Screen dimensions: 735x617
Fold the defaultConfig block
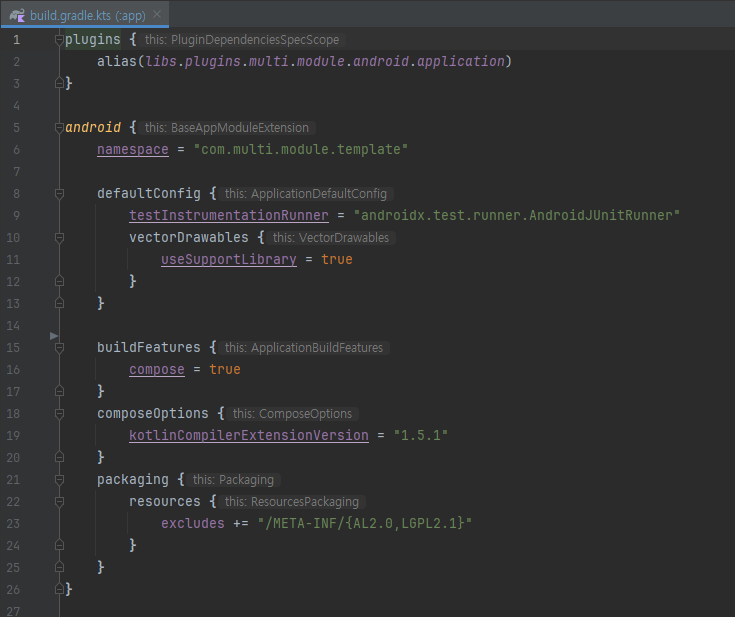(x=59, y=194)
